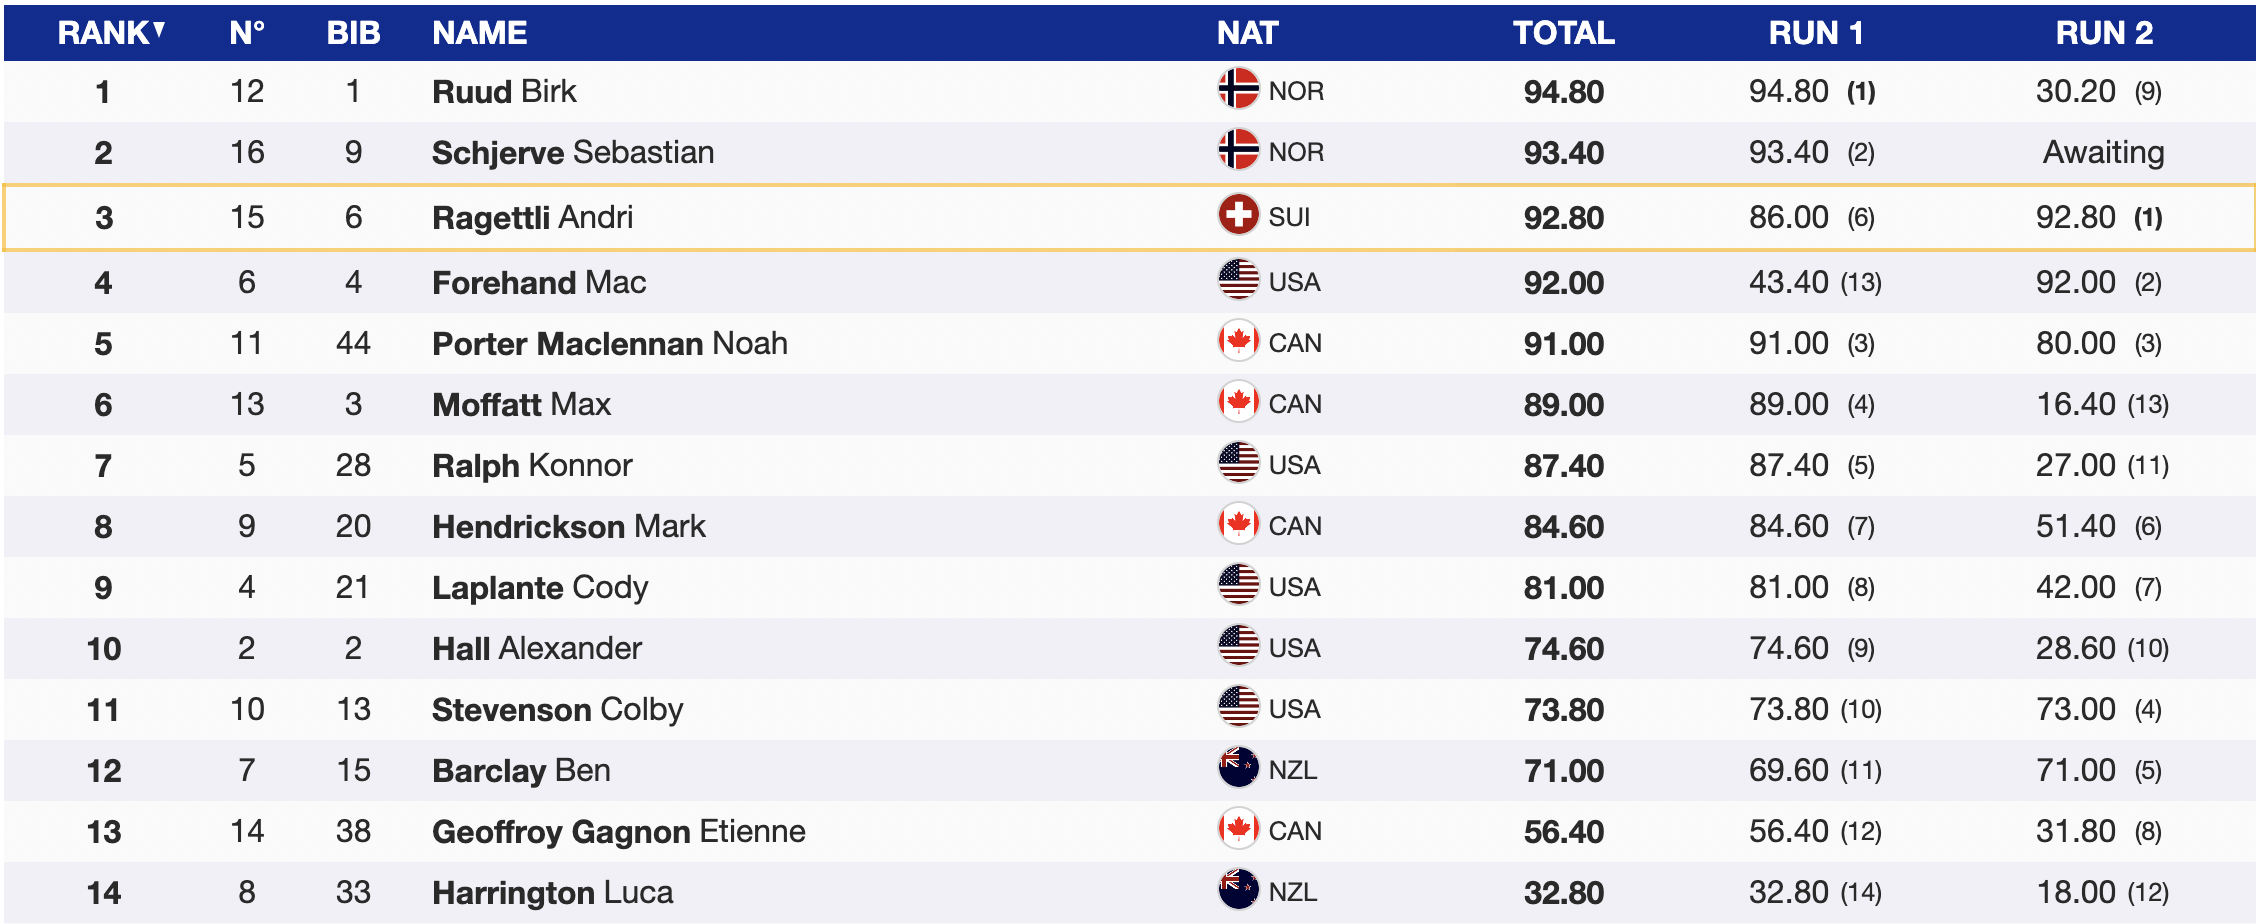Click Norway flag icon in Schjerve Sebastian row
The image size is (2256, 924).
point(1238,150)
